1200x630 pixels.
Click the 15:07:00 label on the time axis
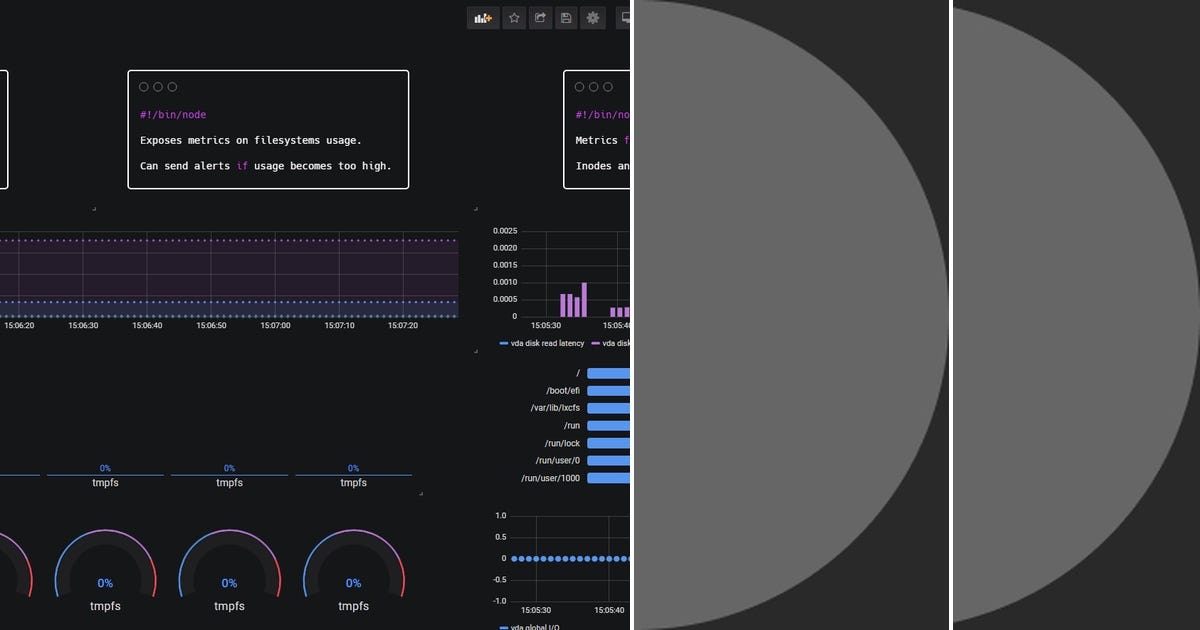pos(275,325)
